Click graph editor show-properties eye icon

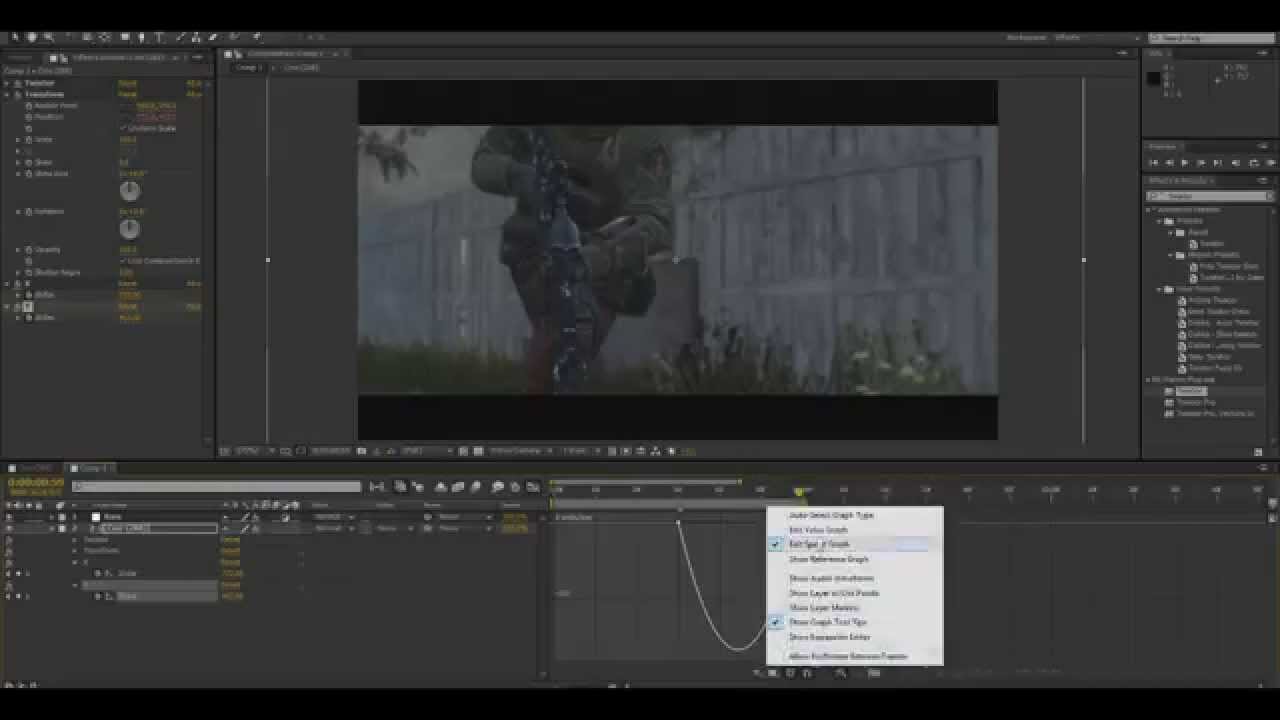tap(756, 673)
